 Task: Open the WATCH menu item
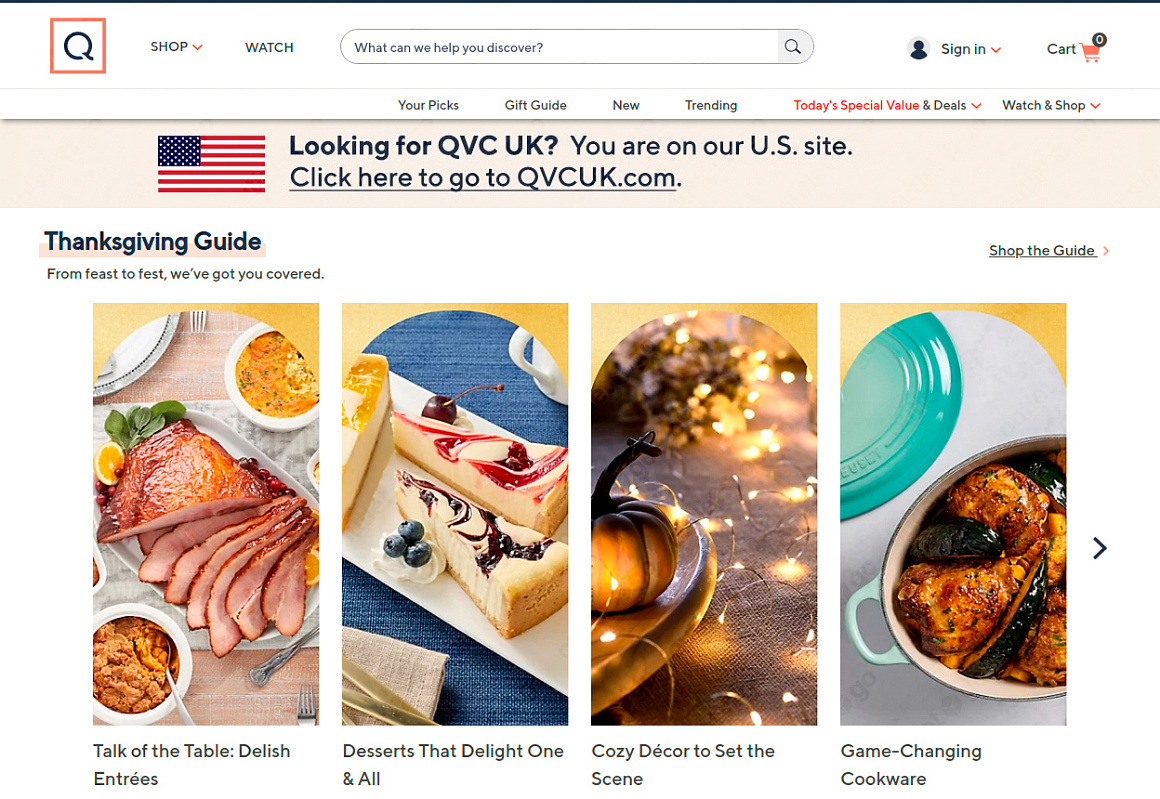pyautogui.click(x=269, y=47)
